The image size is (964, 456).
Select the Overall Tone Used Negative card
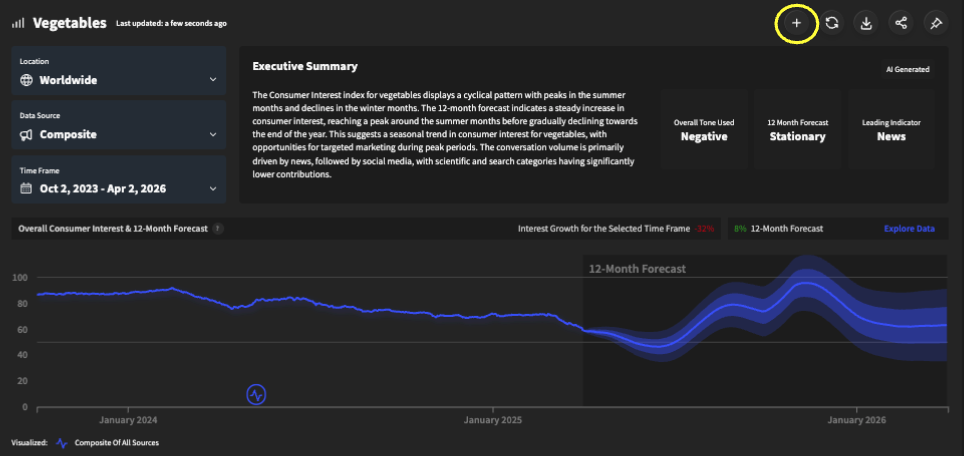pyautogui.click(x=704, y=130)
